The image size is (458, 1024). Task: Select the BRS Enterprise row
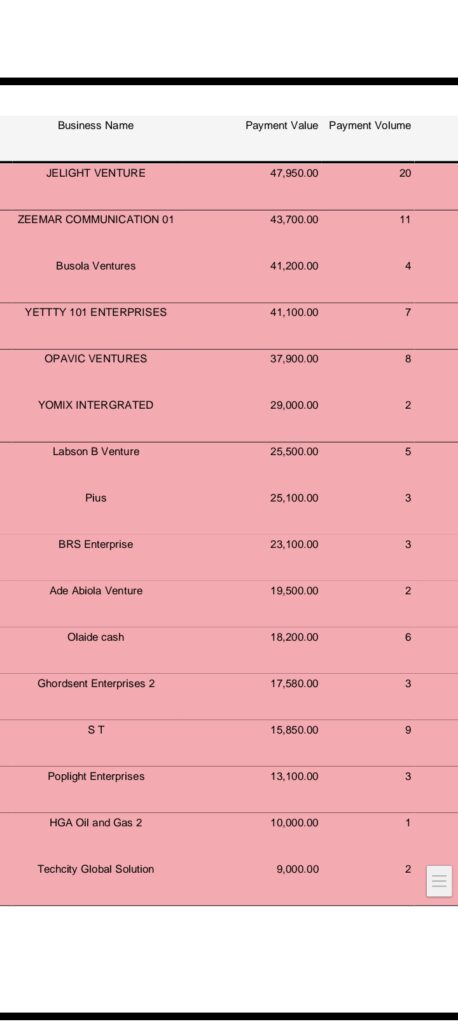(x=229, y=558)
